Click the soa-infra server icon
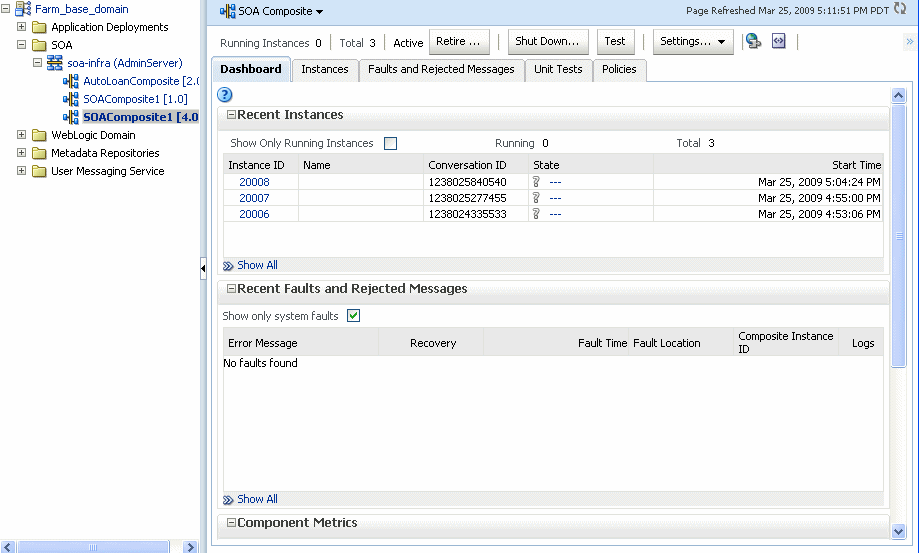 click(x=55, y=63)
